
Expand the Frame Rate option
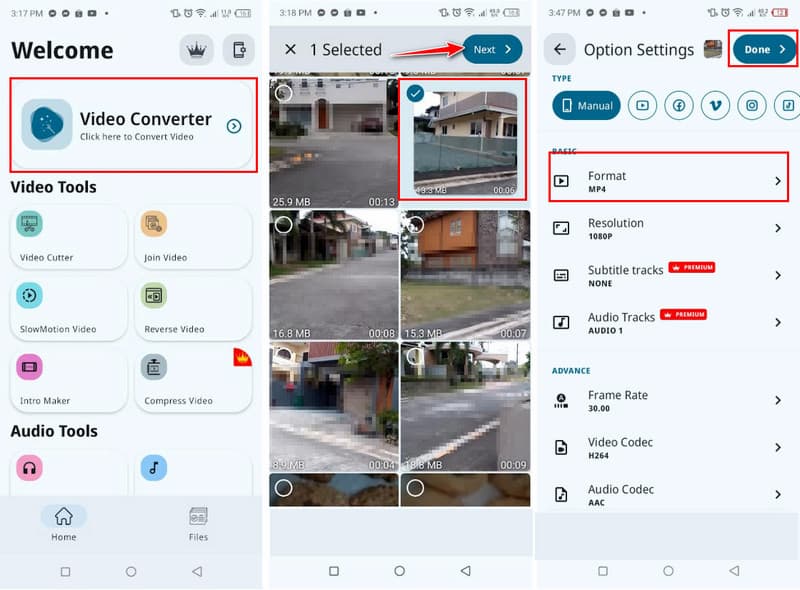click(667, 401)
